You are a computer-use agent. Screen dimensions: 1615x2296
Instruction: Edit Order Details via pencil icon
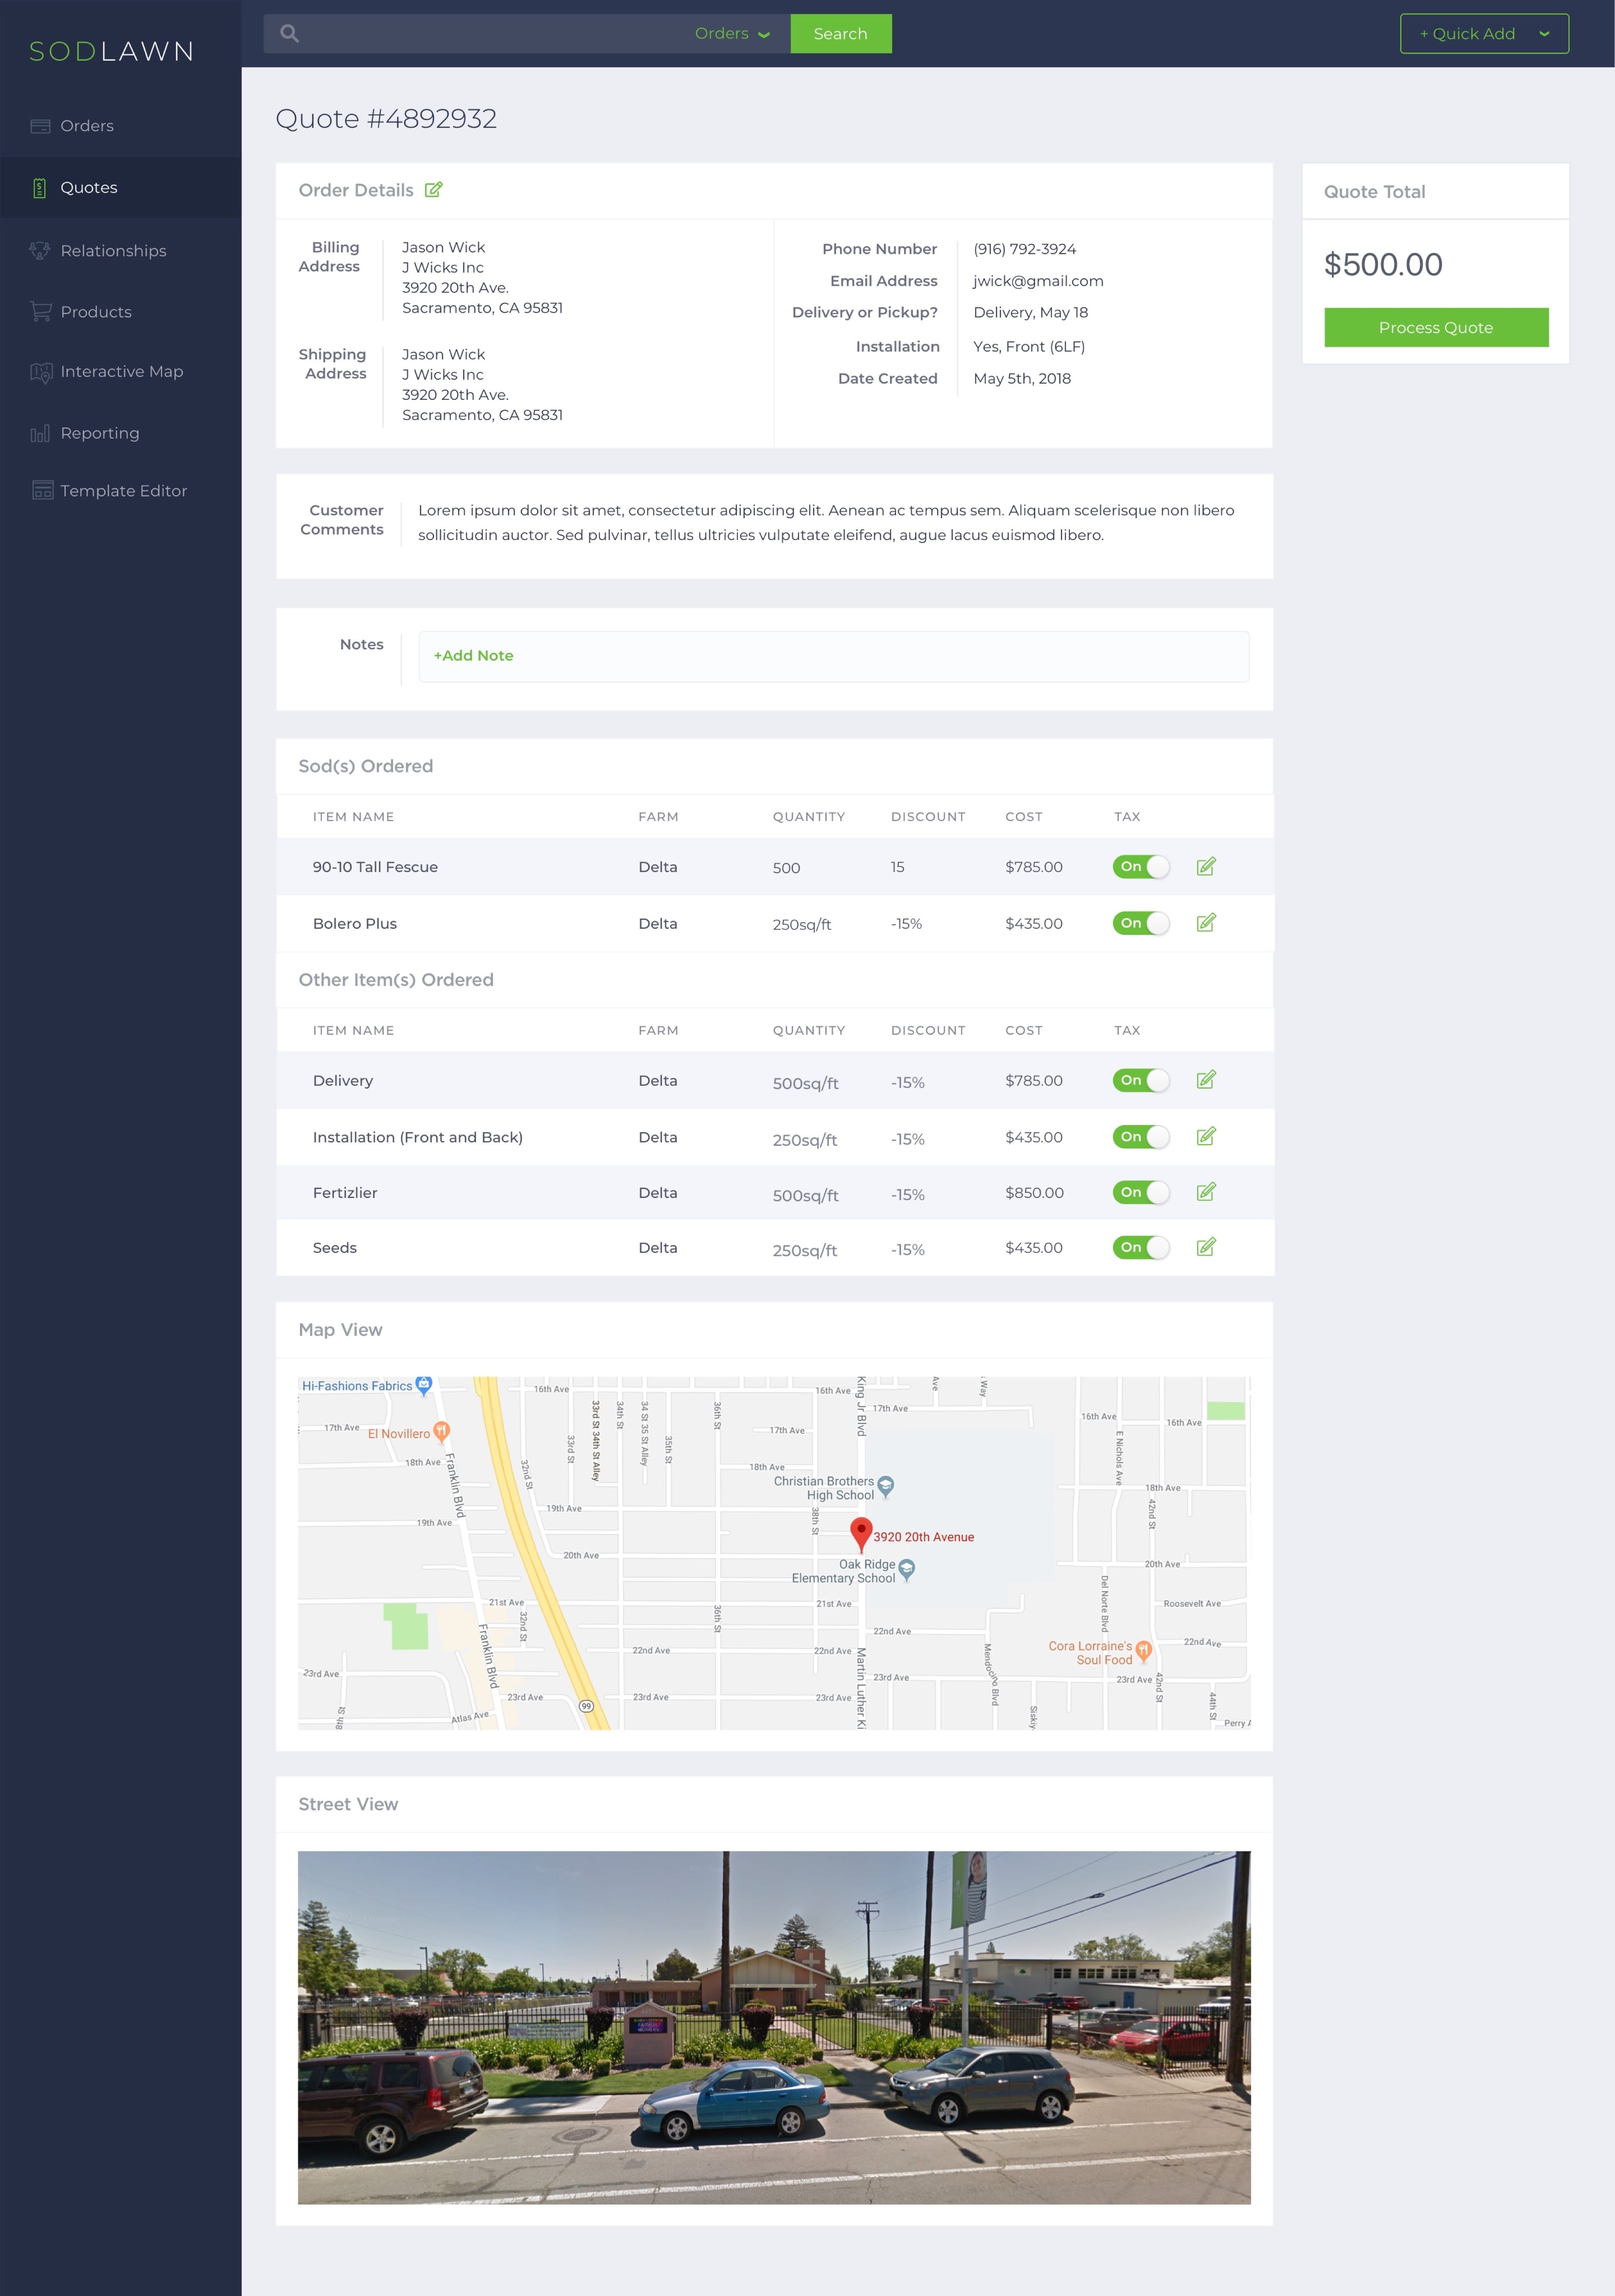point(433,190)
